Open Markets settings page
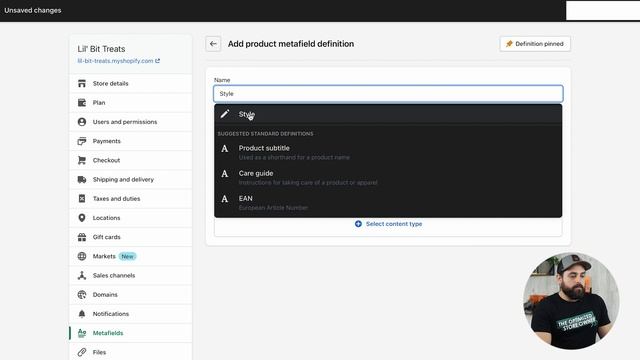 (131, 256)
